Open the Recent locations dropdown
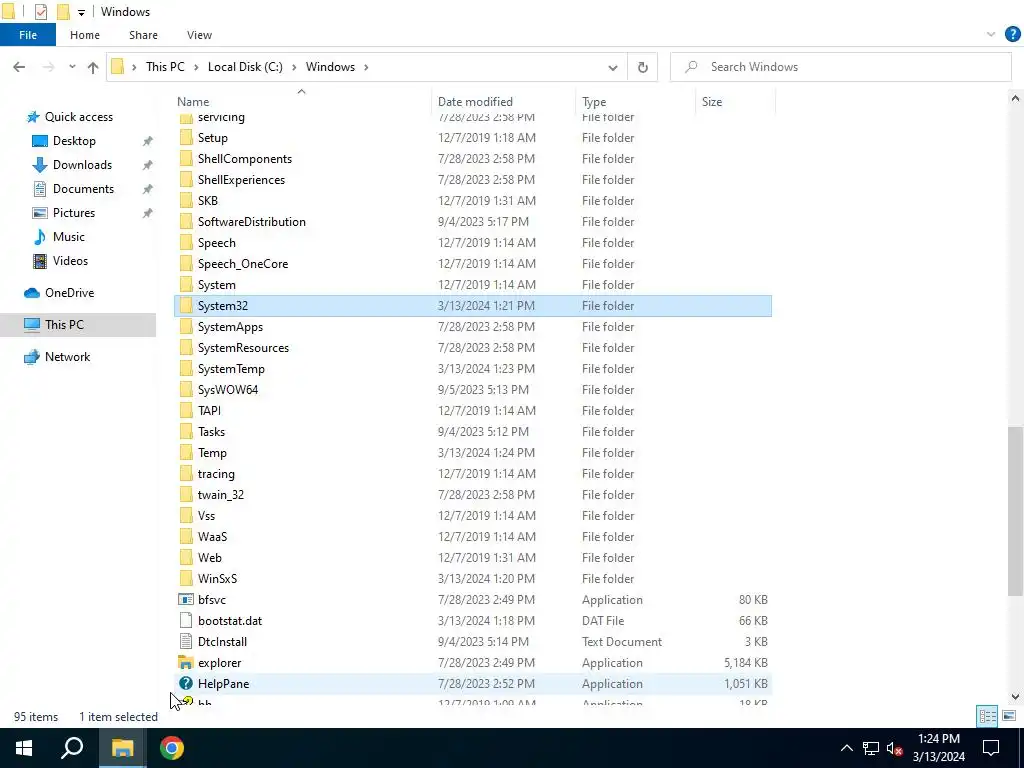Viewport: 1024px width, 768px height. click(x=72, y=67)
